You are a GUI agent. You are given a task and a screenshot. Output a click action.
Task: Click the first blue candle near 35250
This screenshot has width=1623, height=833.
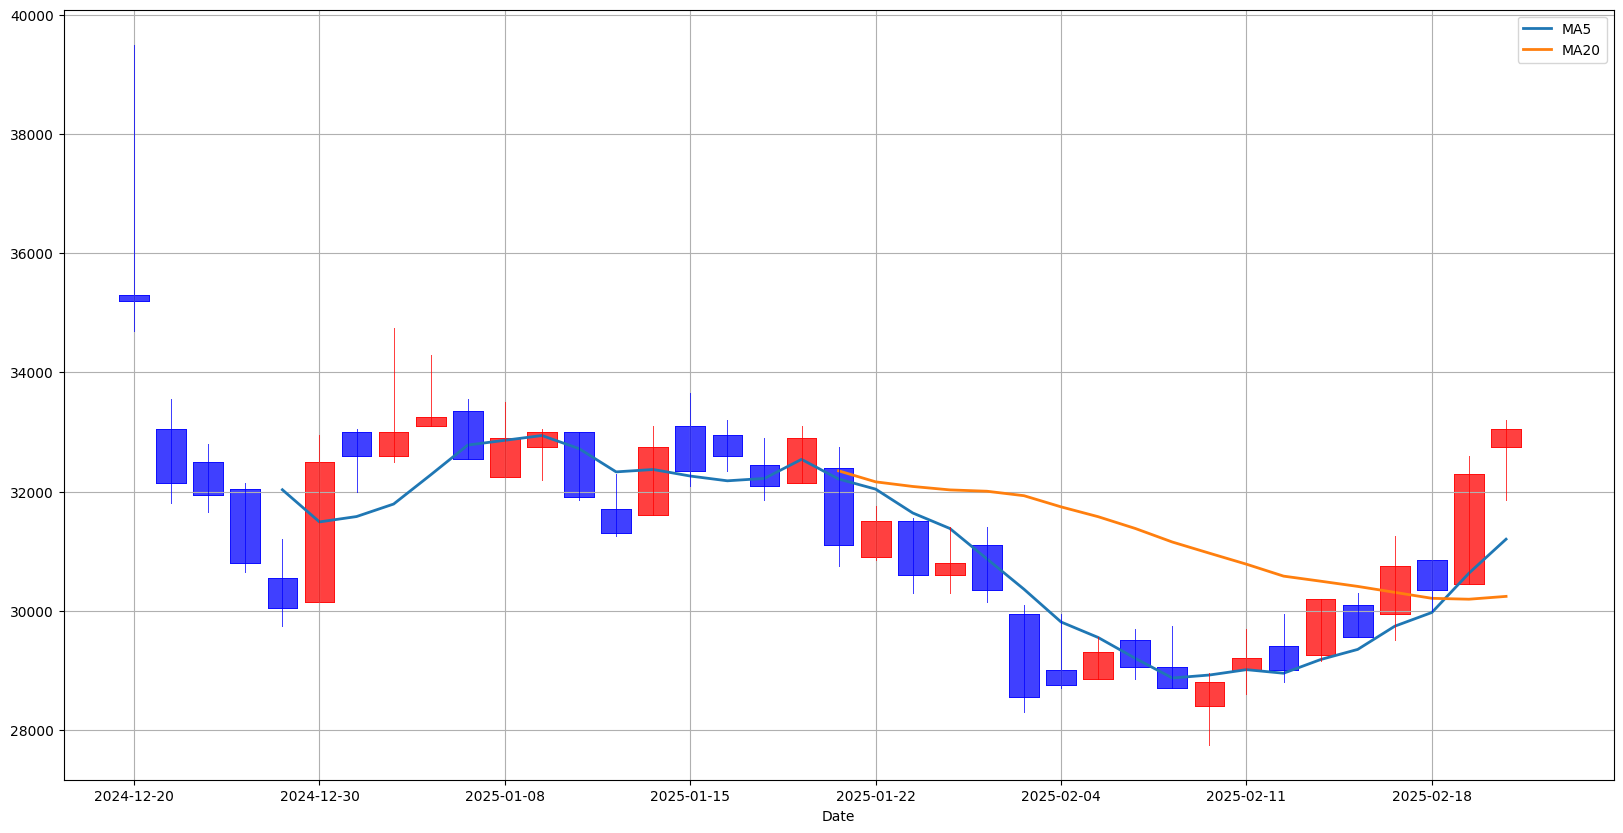pos(134,298)
